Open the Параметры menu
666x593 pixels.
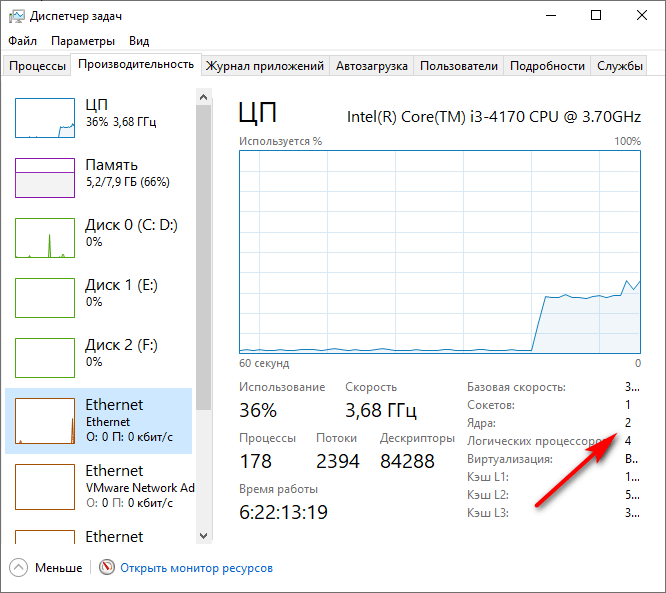click(83, 41)
